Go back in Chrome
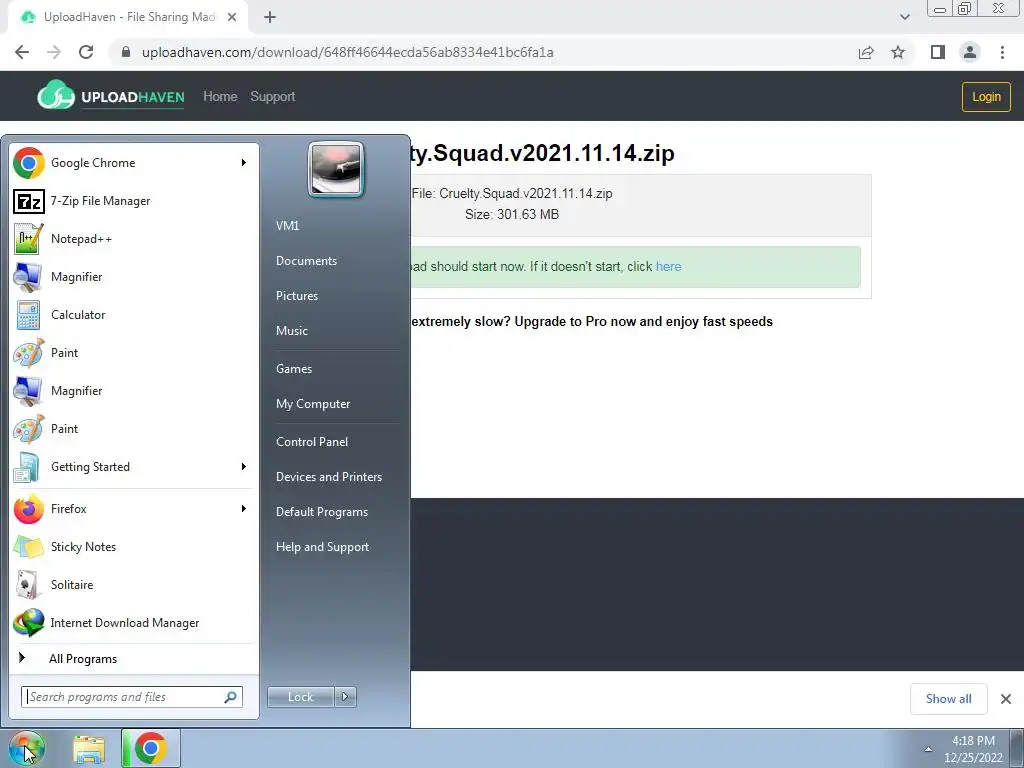Viewport: 1024px width, 768px height. pyautogui.click(x=22, y=52)
